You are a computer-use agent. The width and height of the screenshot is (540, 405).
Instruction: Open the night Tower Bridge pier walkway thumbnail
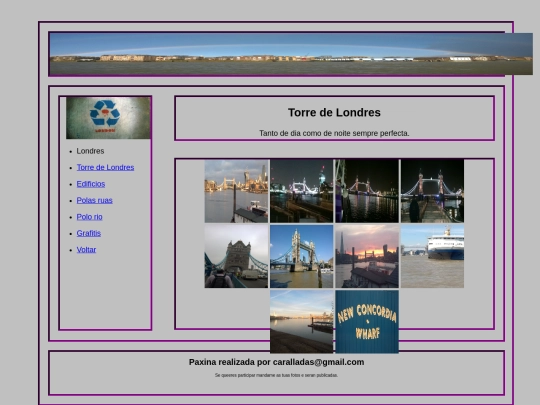(x=433, y=191)
